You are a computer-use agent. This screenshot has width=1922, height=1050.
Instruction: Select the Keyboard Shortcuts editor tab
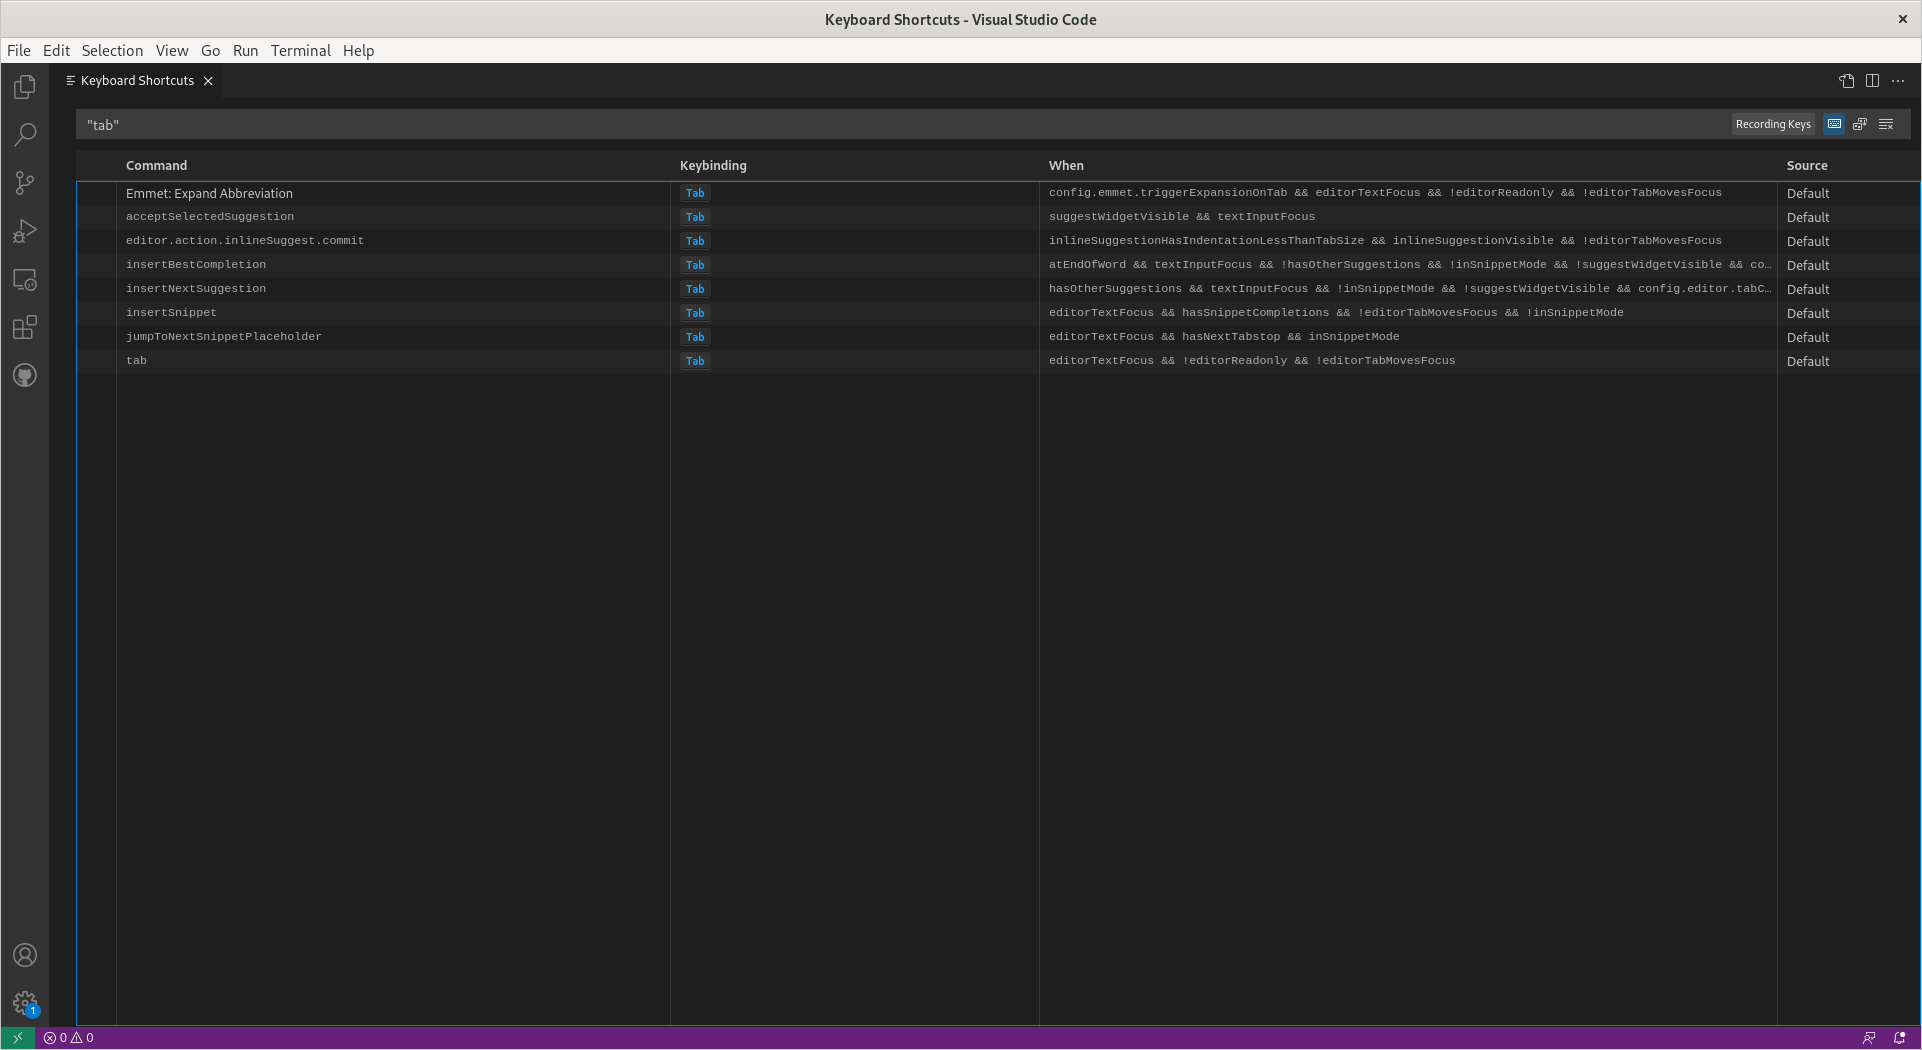139,81
